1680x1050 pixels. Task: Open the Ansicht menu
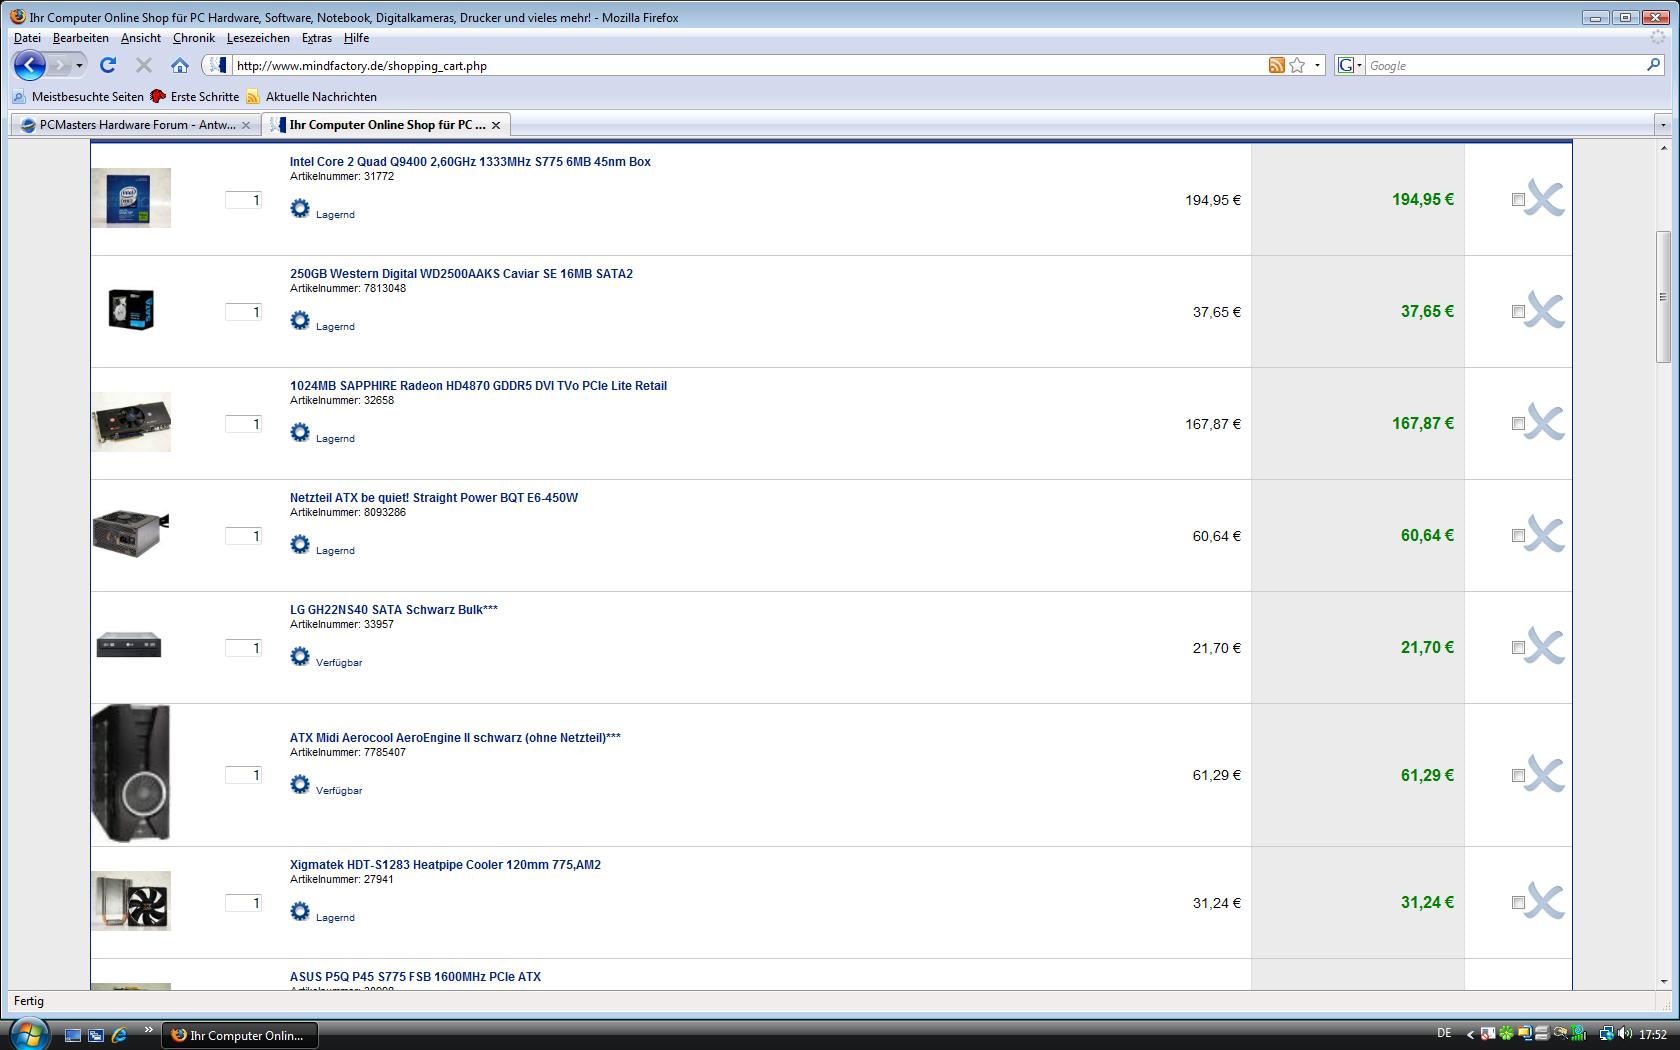coord(141,38)
